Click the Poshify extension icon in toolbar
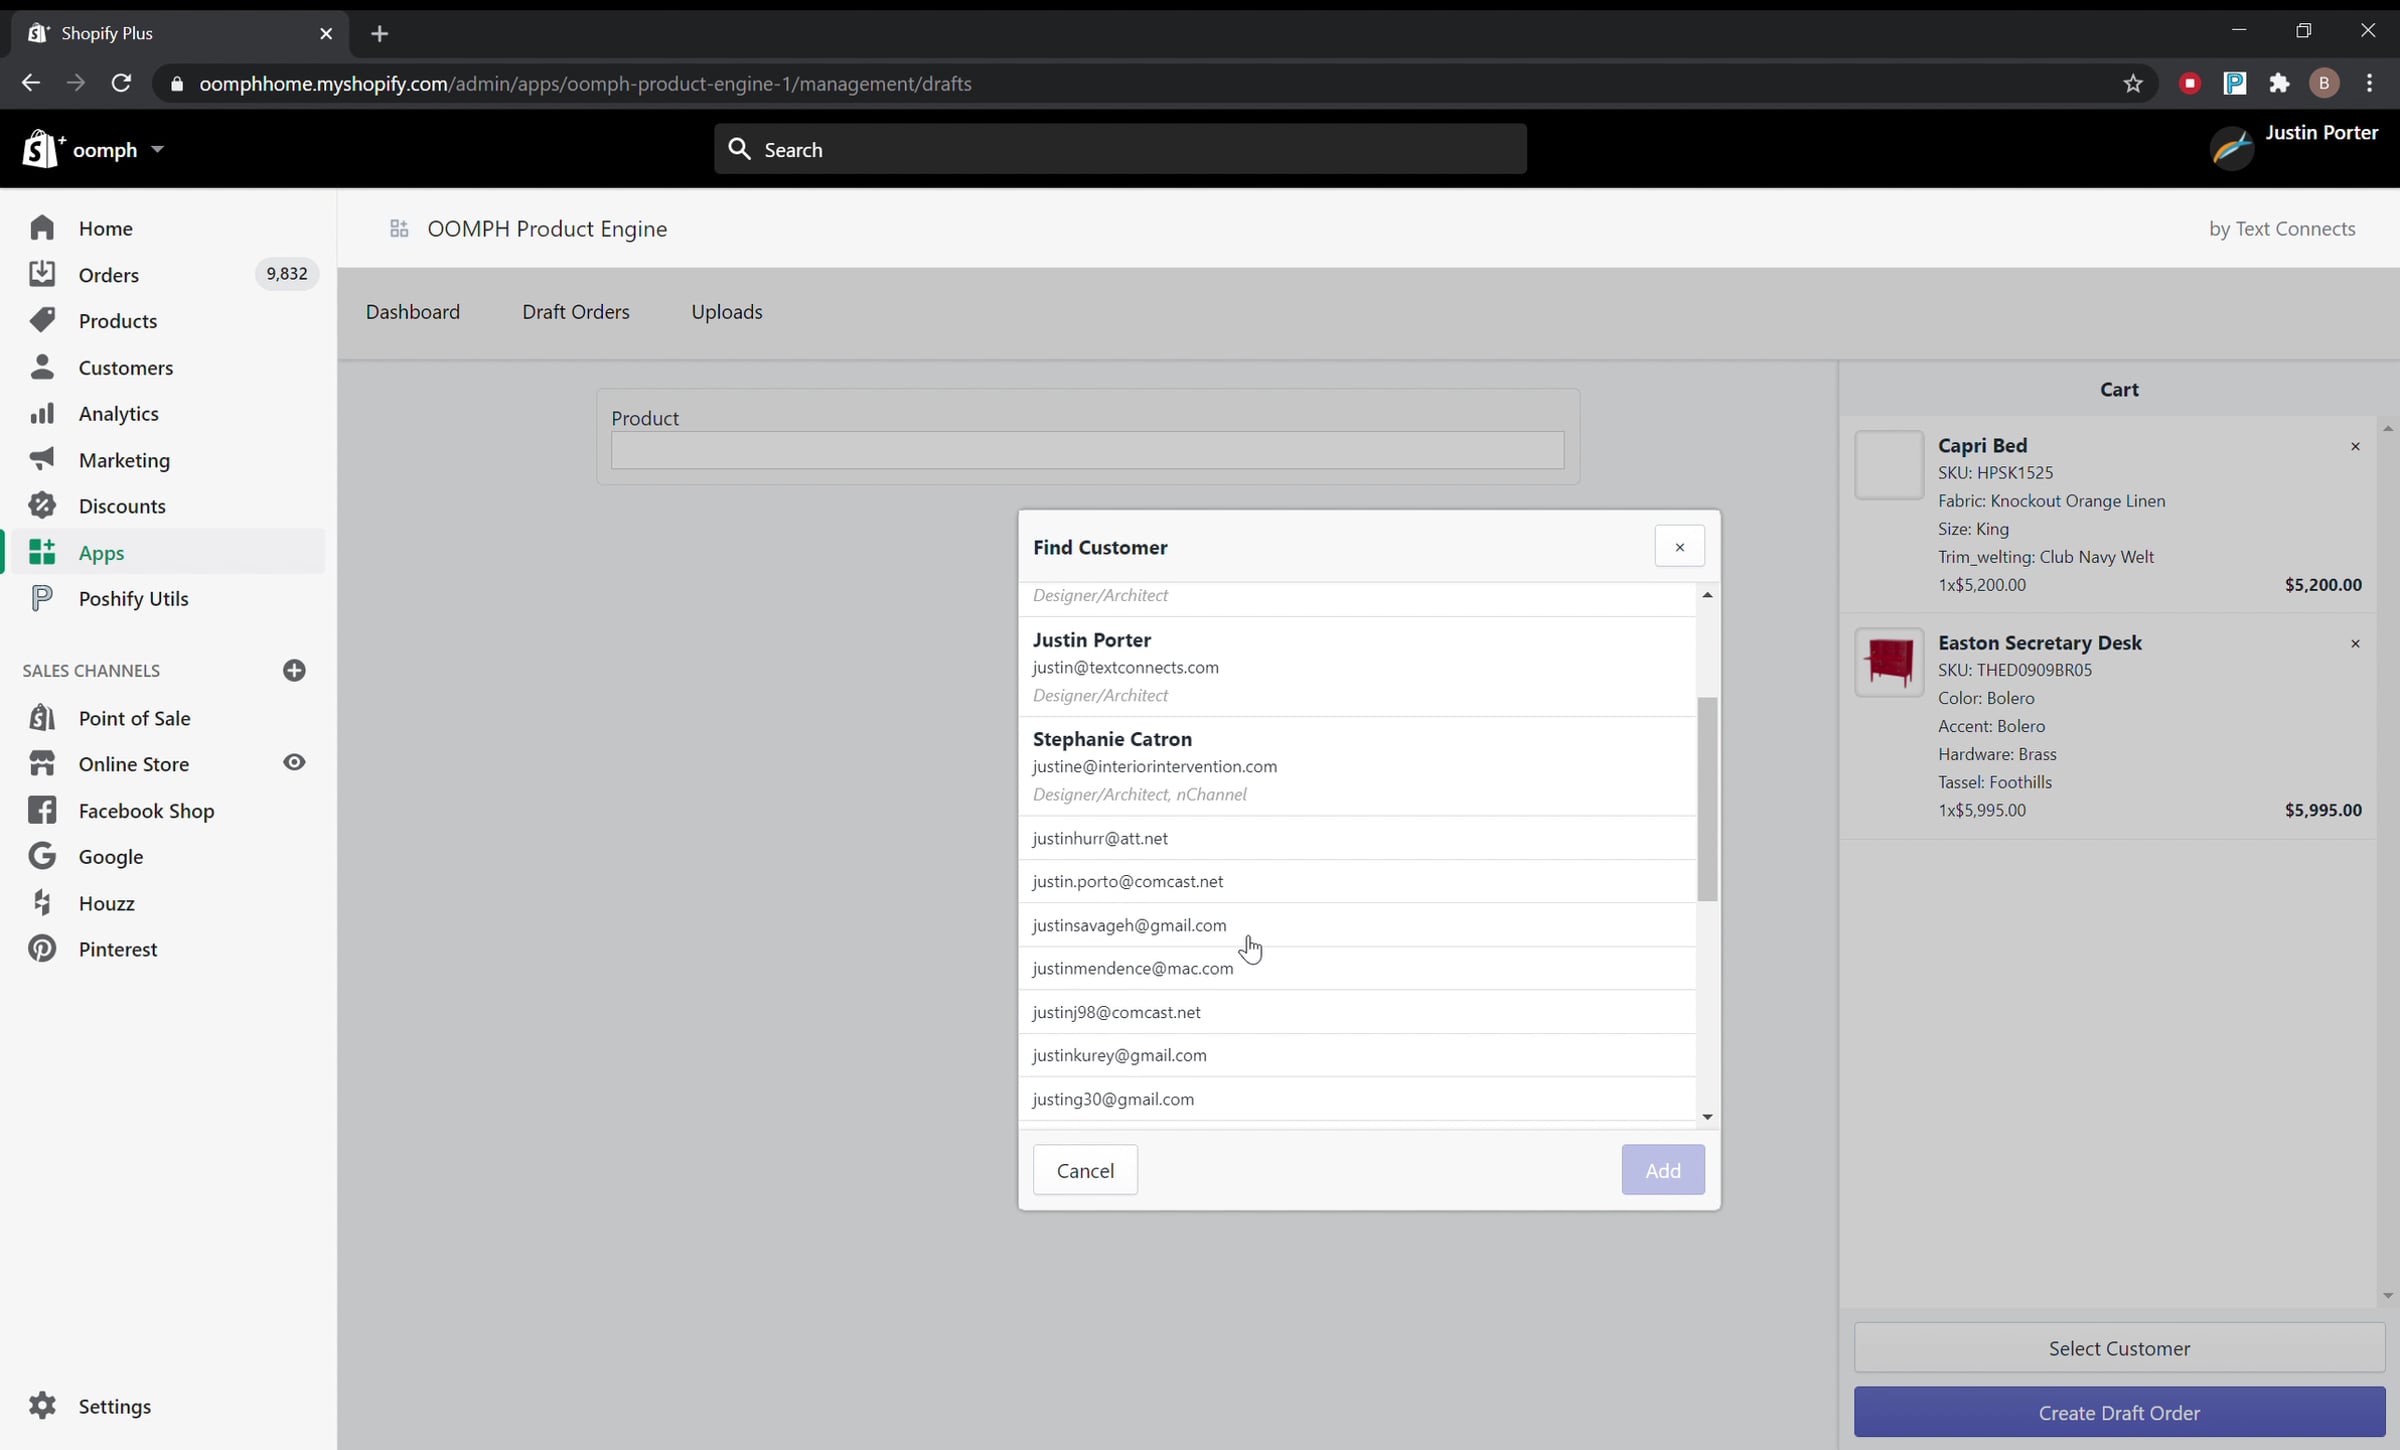The image size is (2400, 1450). tap(2235, 84)
